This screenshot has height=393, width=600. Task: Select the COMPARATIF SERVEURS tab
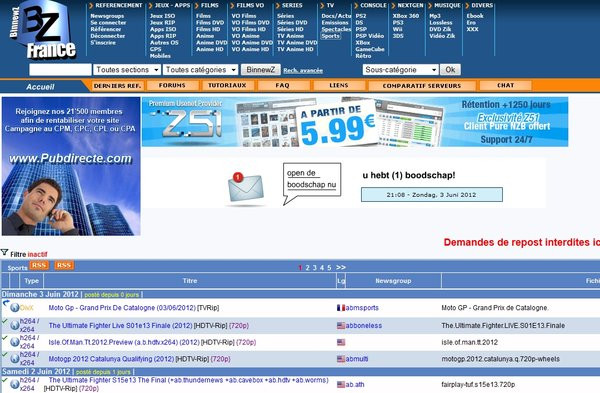tap(422, 86)
